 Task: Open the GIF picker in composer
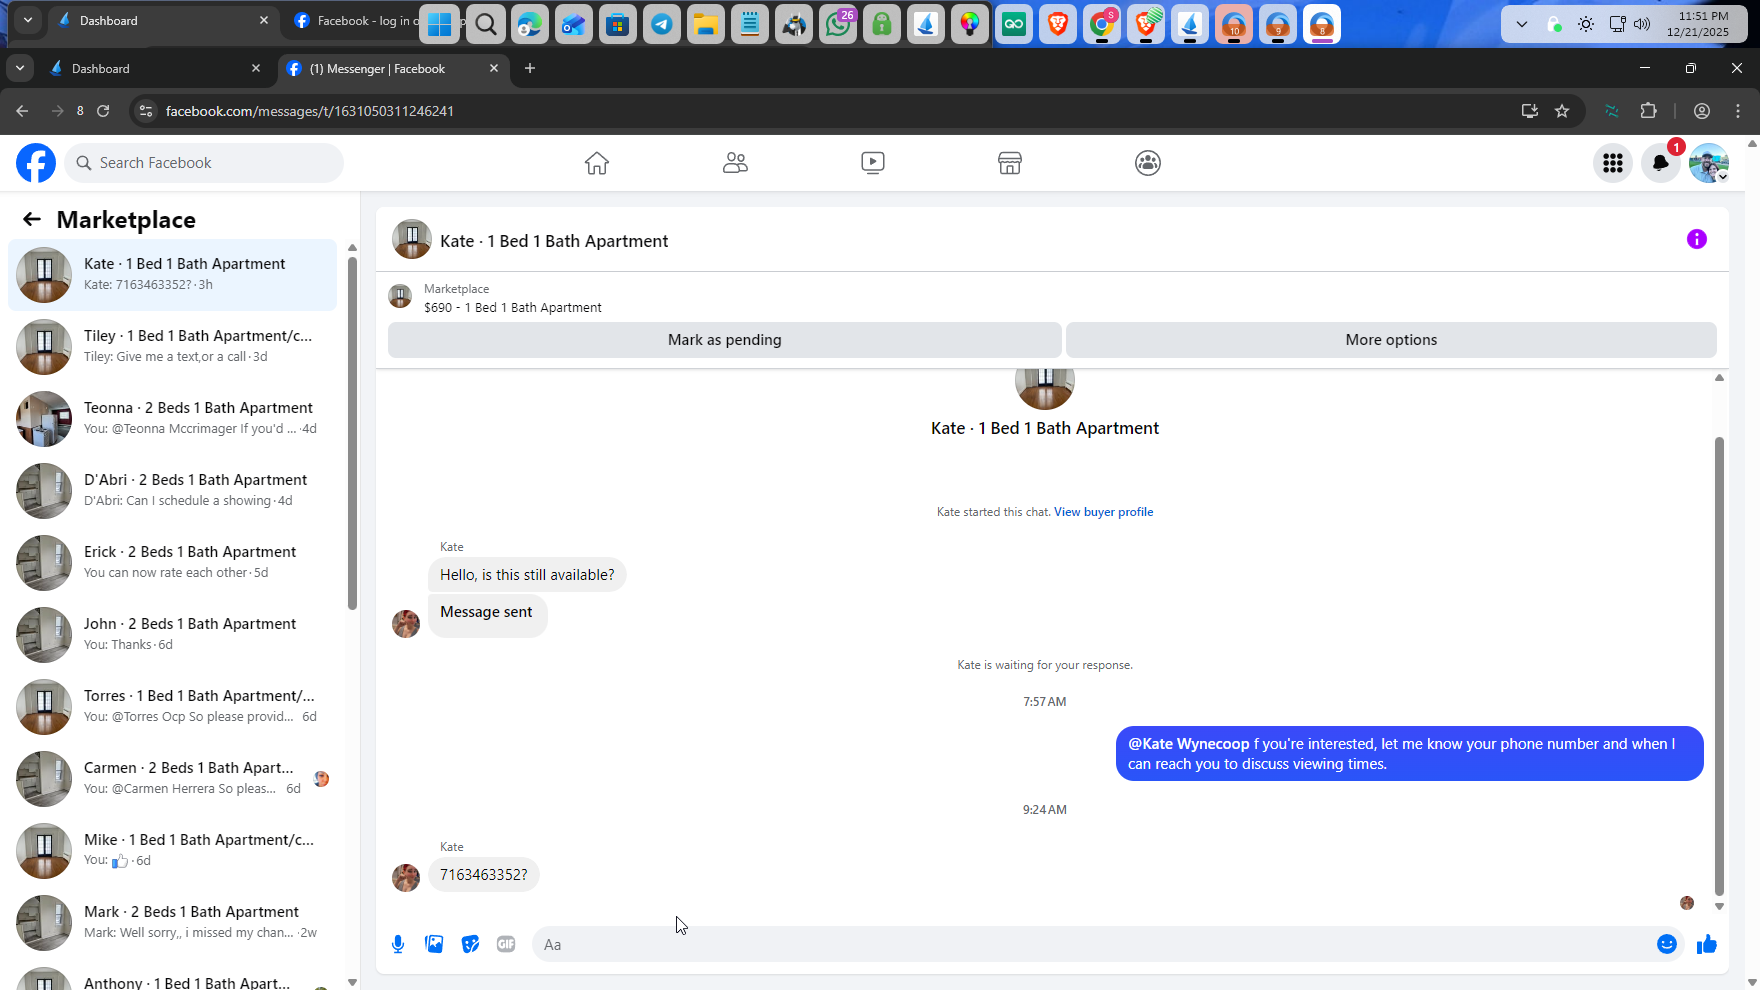506,944
